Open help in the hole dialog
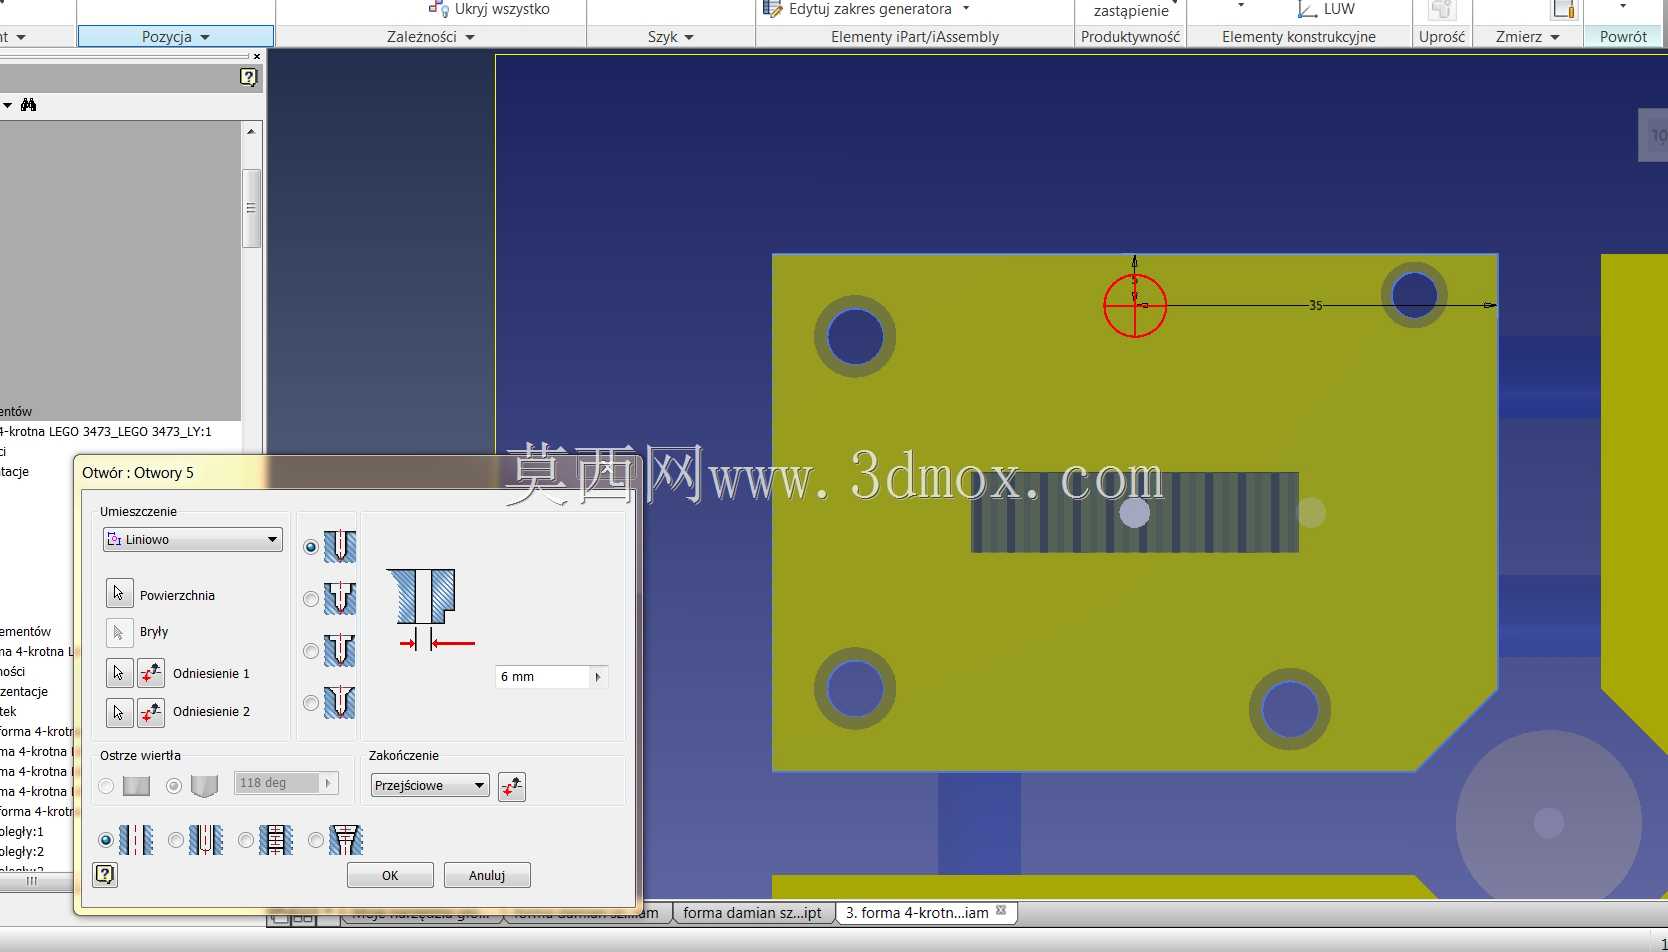 click(105, 875)
